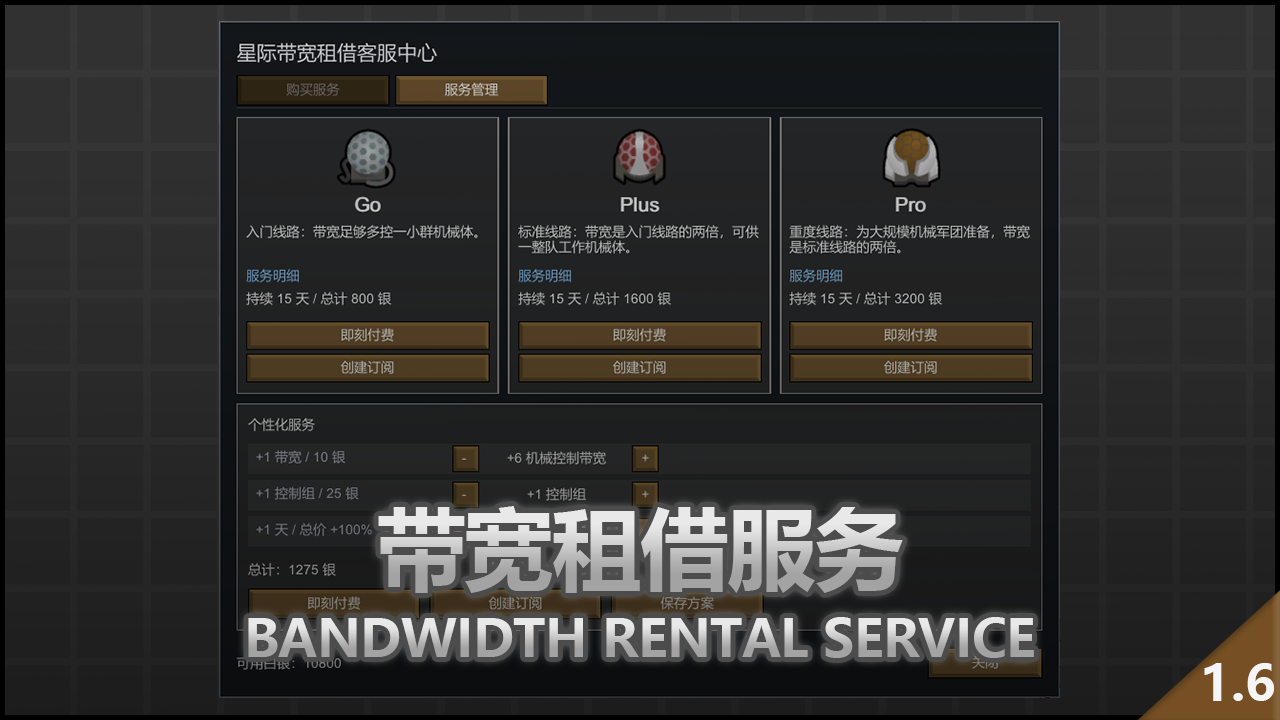Viewport: 1280px width, 720px height.
Task: Click the '+1 控制组 / 25 银' row label
Action: tap(307, 494)
